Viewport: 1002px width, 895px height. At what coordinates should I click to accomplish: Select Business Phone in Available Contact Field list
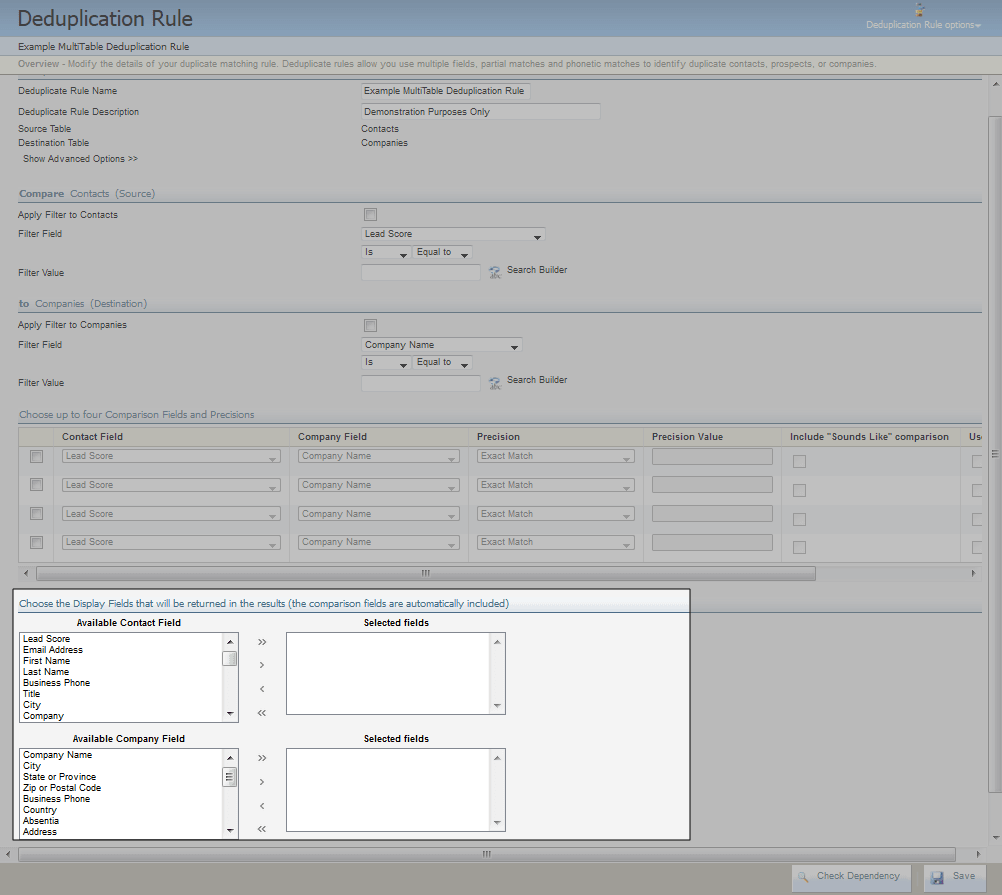coord(56,683)
